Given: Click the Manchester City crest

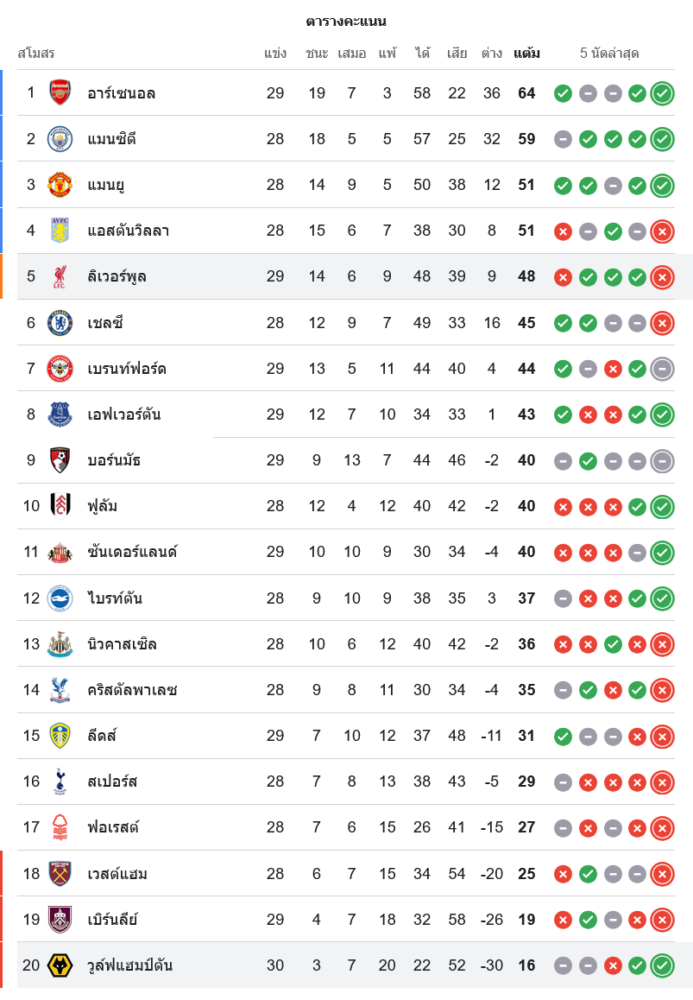Looking at the screenshot, I should pos(60,139).
